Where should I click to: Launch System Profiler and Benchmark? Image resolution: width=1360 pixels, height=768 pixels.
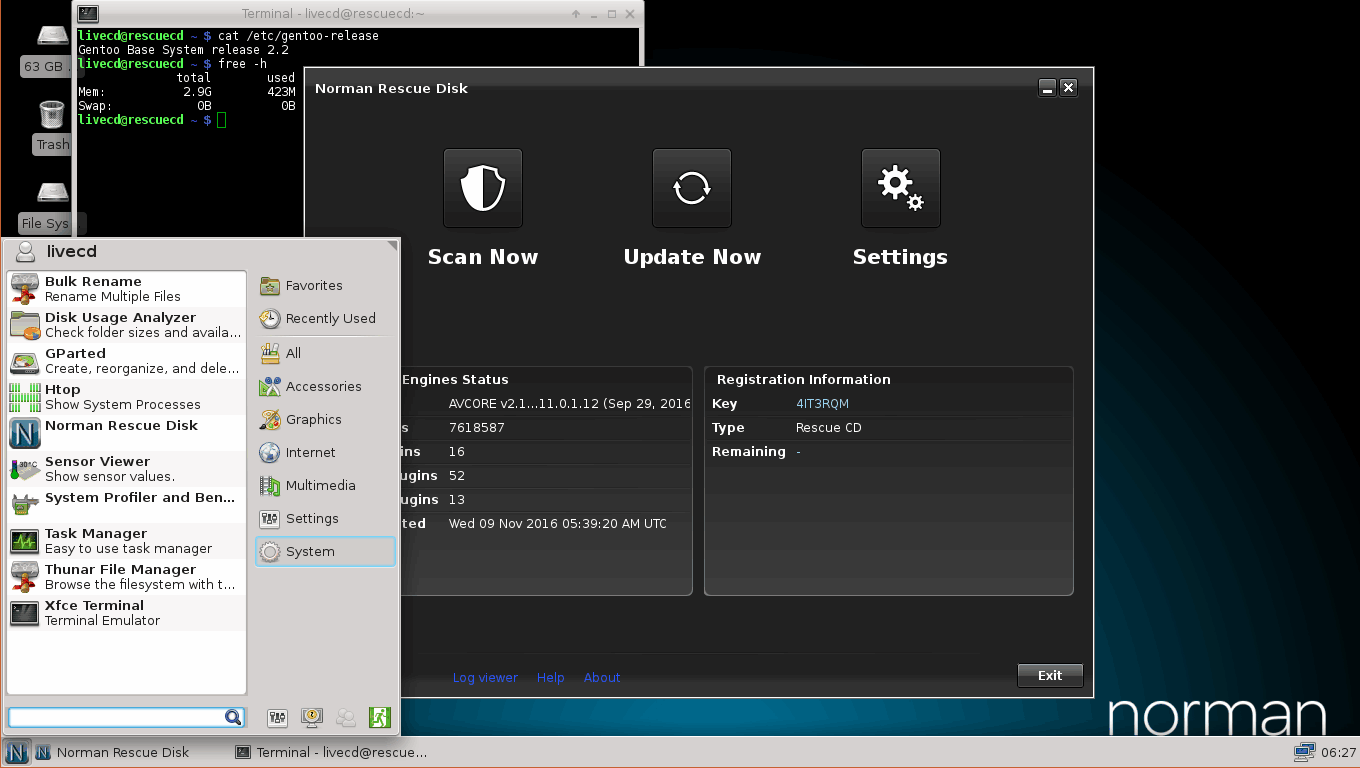[126, 505]
